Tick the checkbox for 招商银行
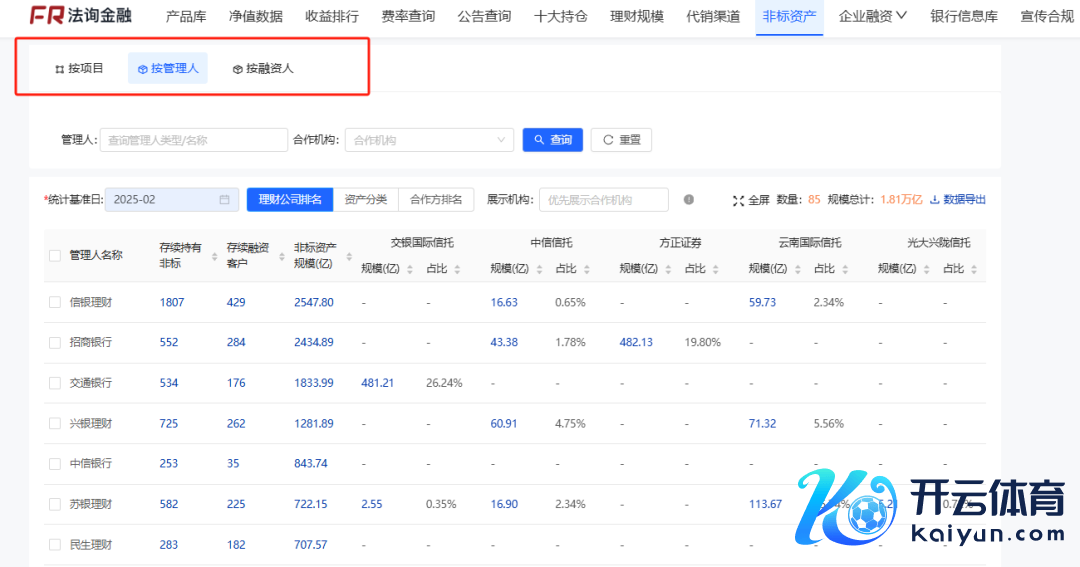1080x567 pixels. pos(55,342)
